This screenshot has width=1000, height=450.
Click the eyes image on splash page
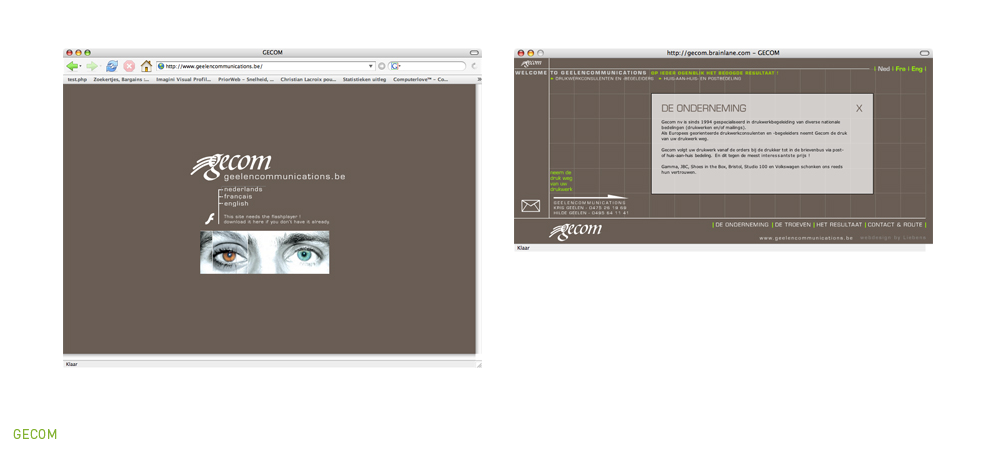pos(265,252)
